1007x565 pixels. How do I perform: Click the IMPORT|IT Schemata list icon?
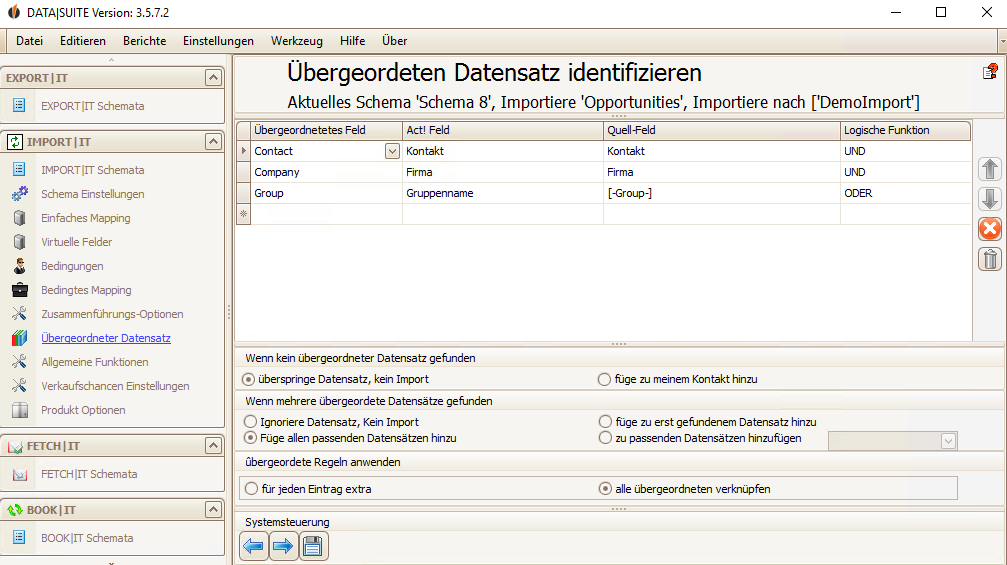click(x=19, y=169)
